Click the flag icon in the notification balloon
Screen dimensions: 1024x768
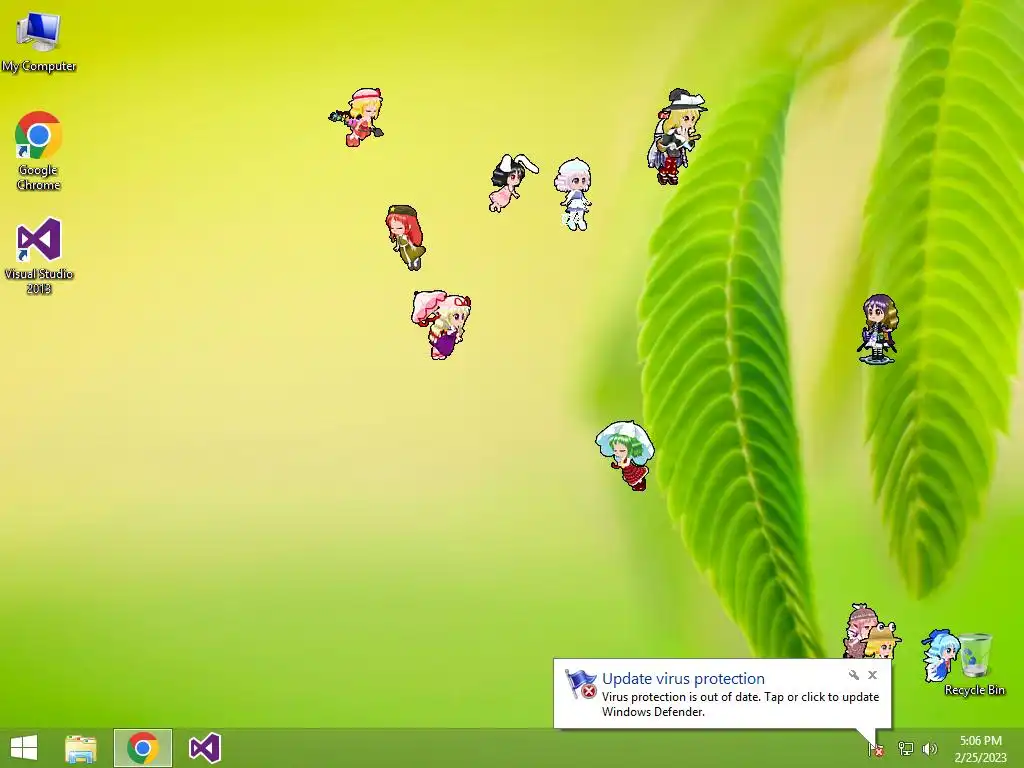click(x=580, y=684)
